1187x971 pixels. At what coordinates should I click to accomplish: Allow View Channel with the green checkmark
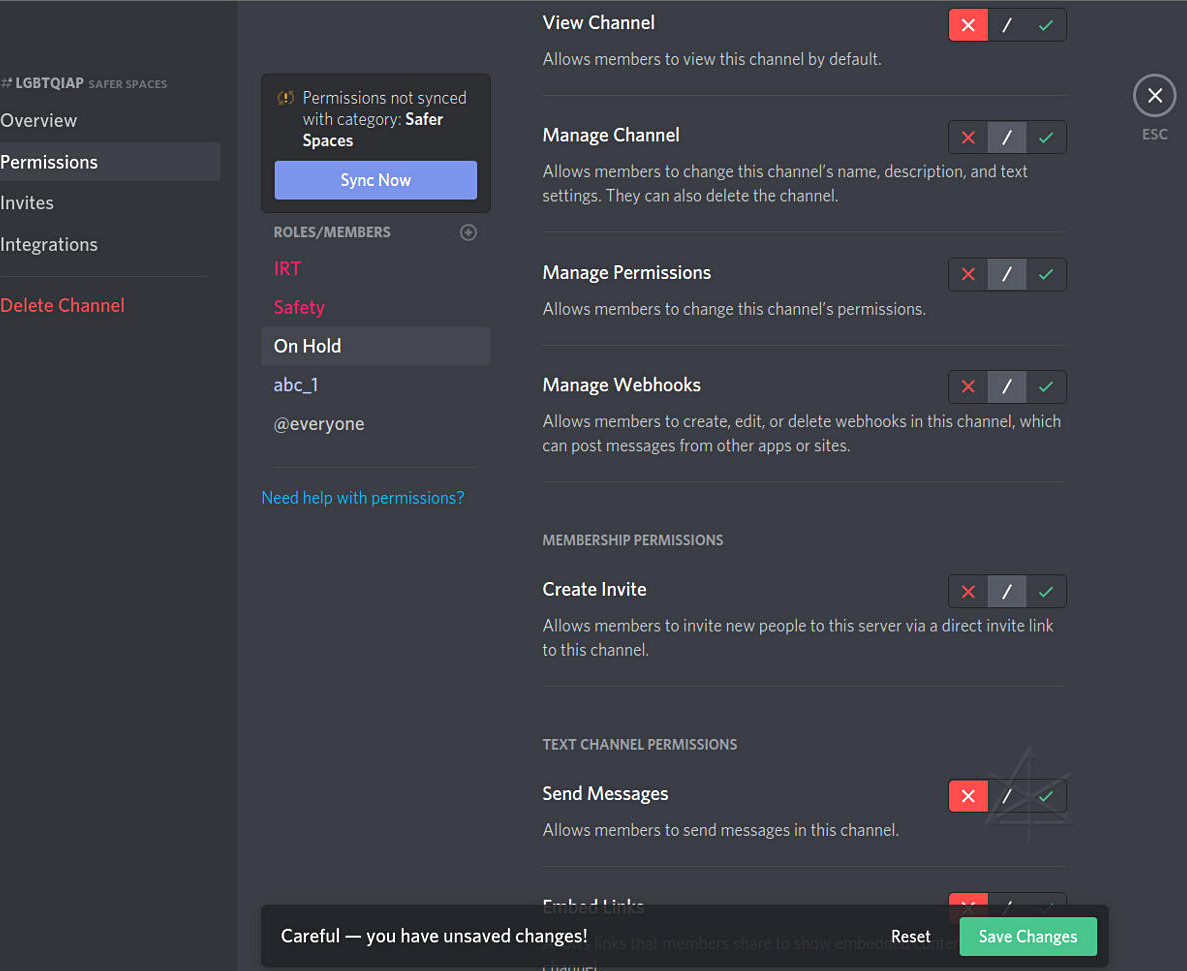point(1046,25)
